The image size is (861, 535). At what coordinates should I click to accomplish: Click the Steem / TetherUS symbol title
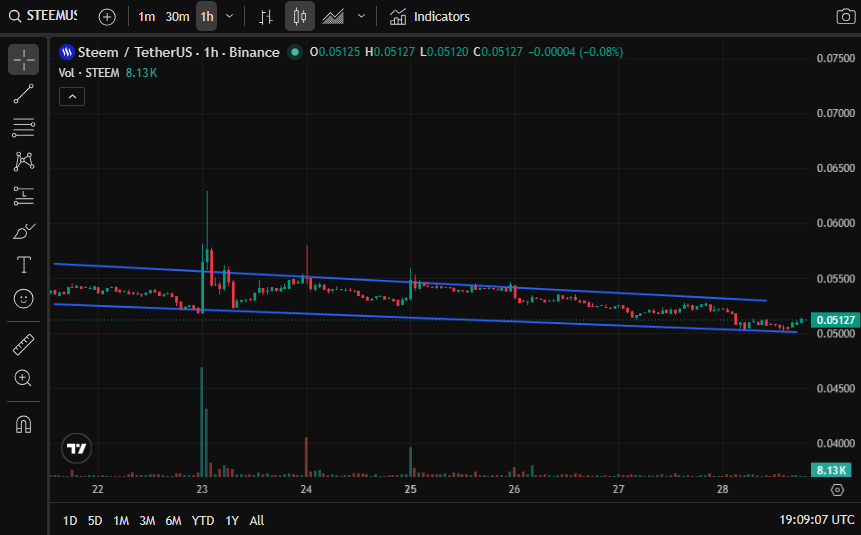(x=178, y=52)
